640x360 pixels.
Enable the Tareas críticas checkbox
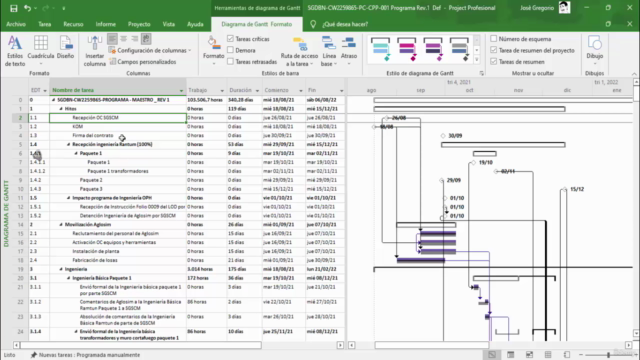tap(230, 39)
